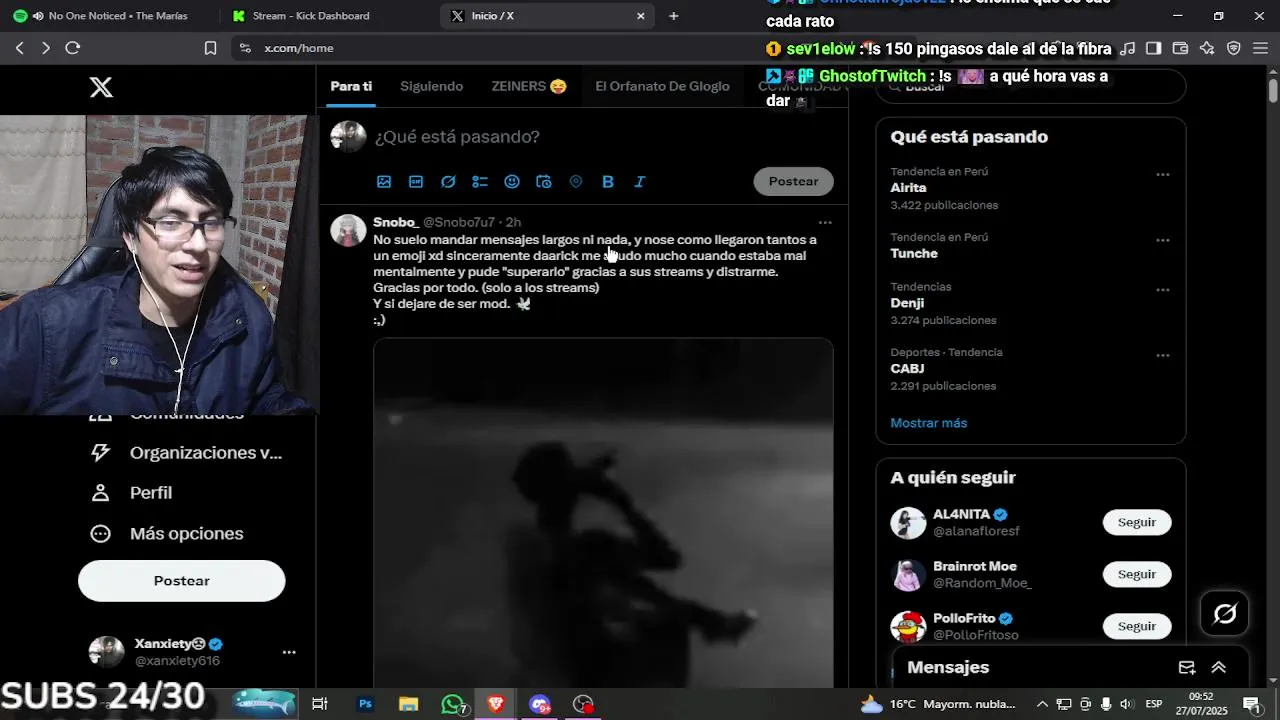Click the white Postear sidebar button
Image resolution: width=1280 pixels, height=720 pixels.
[x=181, y=581]
